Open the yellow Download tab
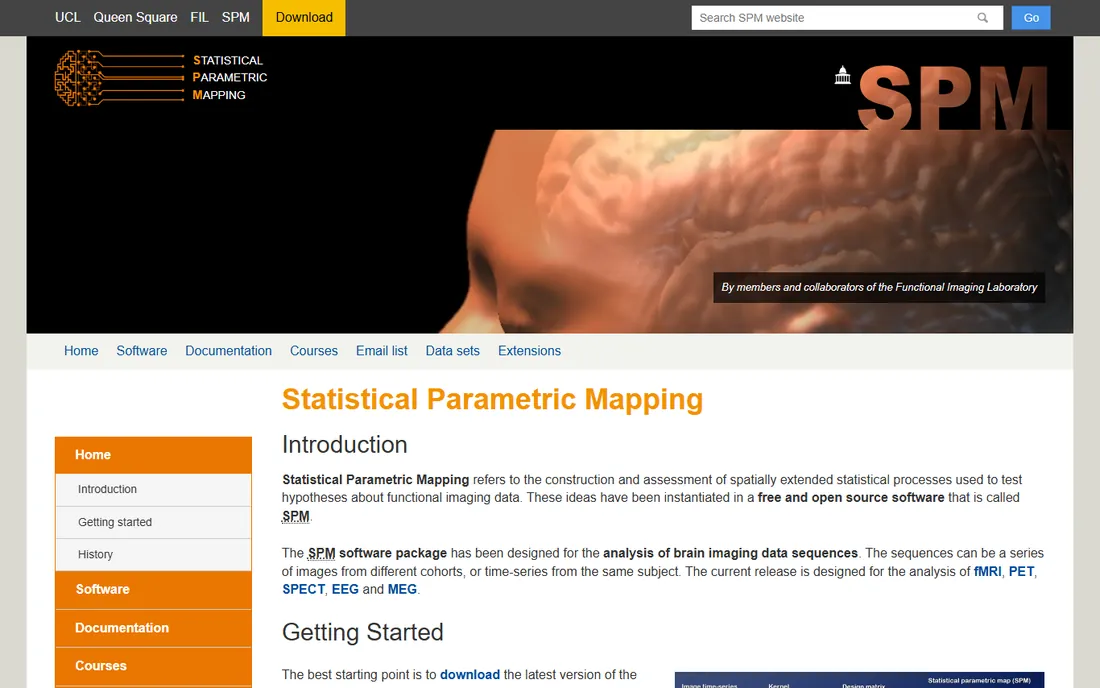The image size is (1100, 688). tap(304, 18)
